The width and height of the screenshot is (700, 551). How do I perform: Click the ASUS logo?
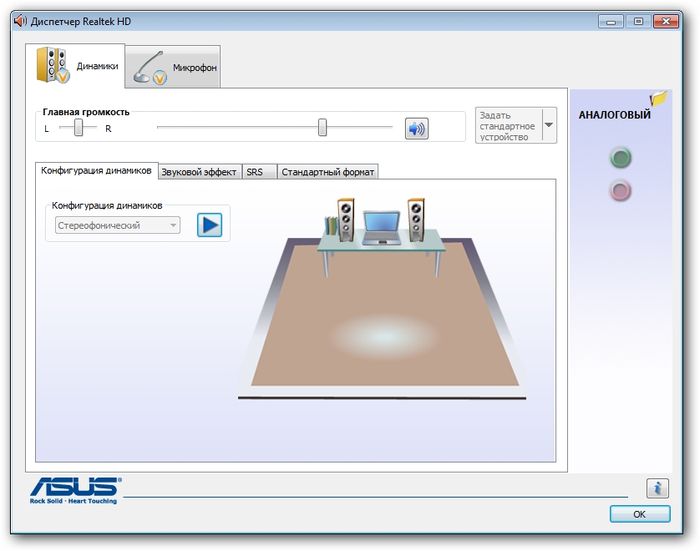[x=75, y=490]
